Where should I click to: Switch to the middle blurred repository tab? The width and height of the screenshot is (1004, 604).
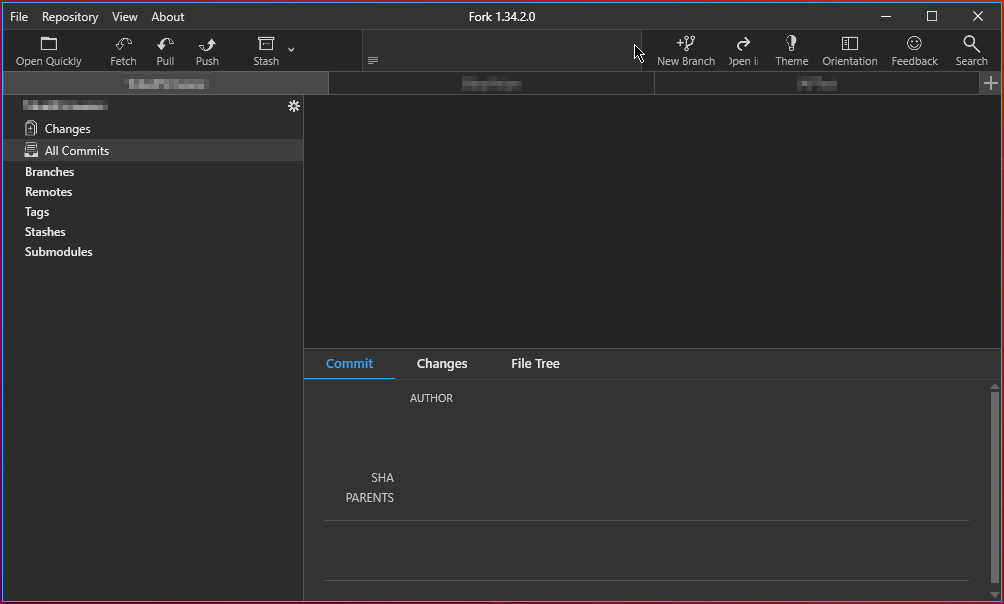pos(491,83)
